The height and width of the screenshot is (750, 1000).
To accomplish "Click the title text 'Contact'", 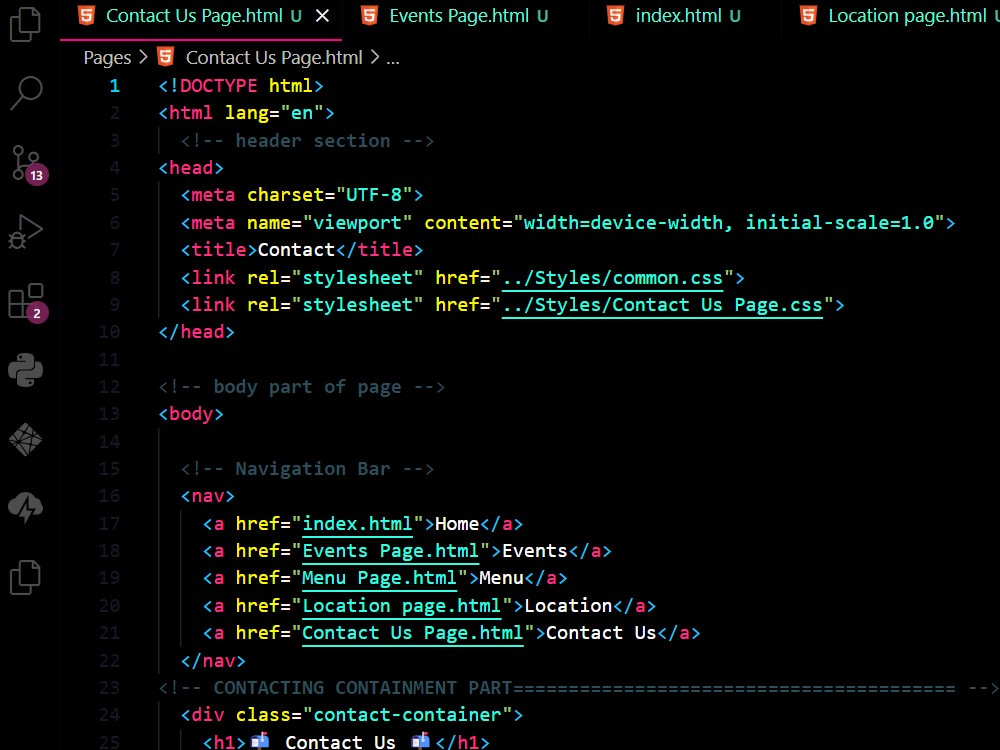I will pyautogui.click(x=296, y=250).
